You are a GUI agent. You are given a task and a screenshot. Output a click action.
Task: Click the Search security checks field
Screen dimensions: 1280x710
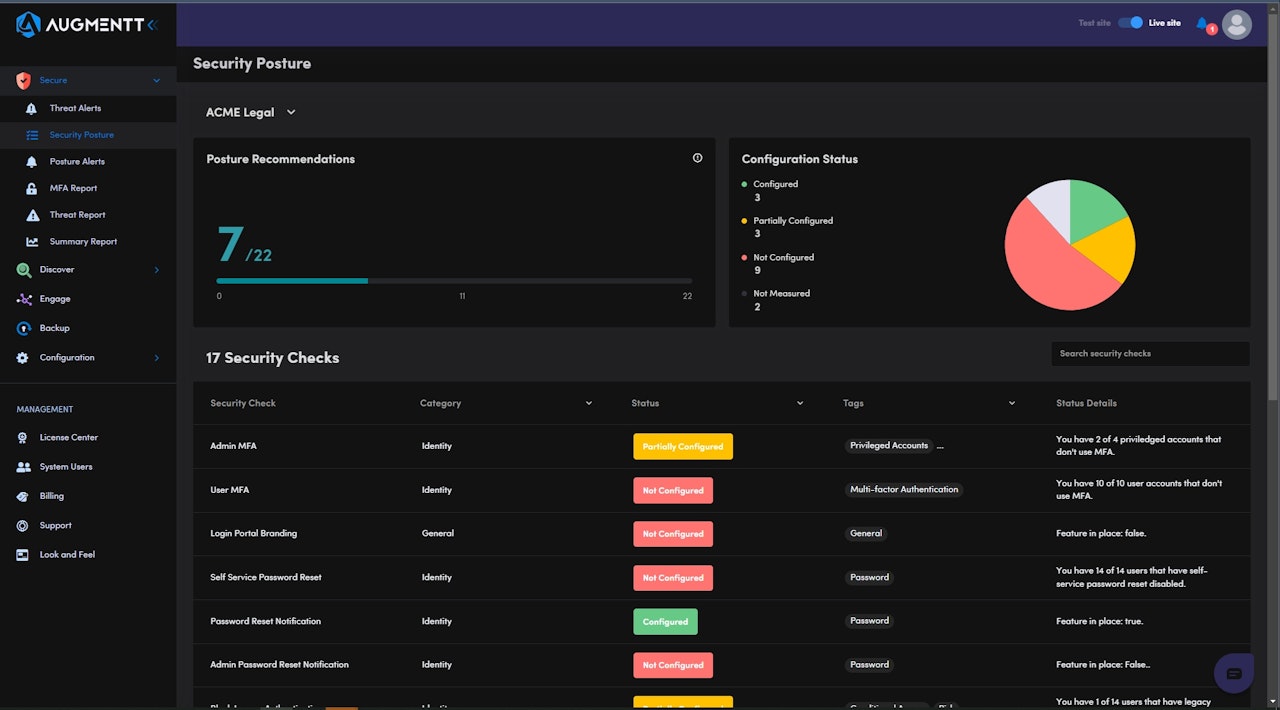1149,354
